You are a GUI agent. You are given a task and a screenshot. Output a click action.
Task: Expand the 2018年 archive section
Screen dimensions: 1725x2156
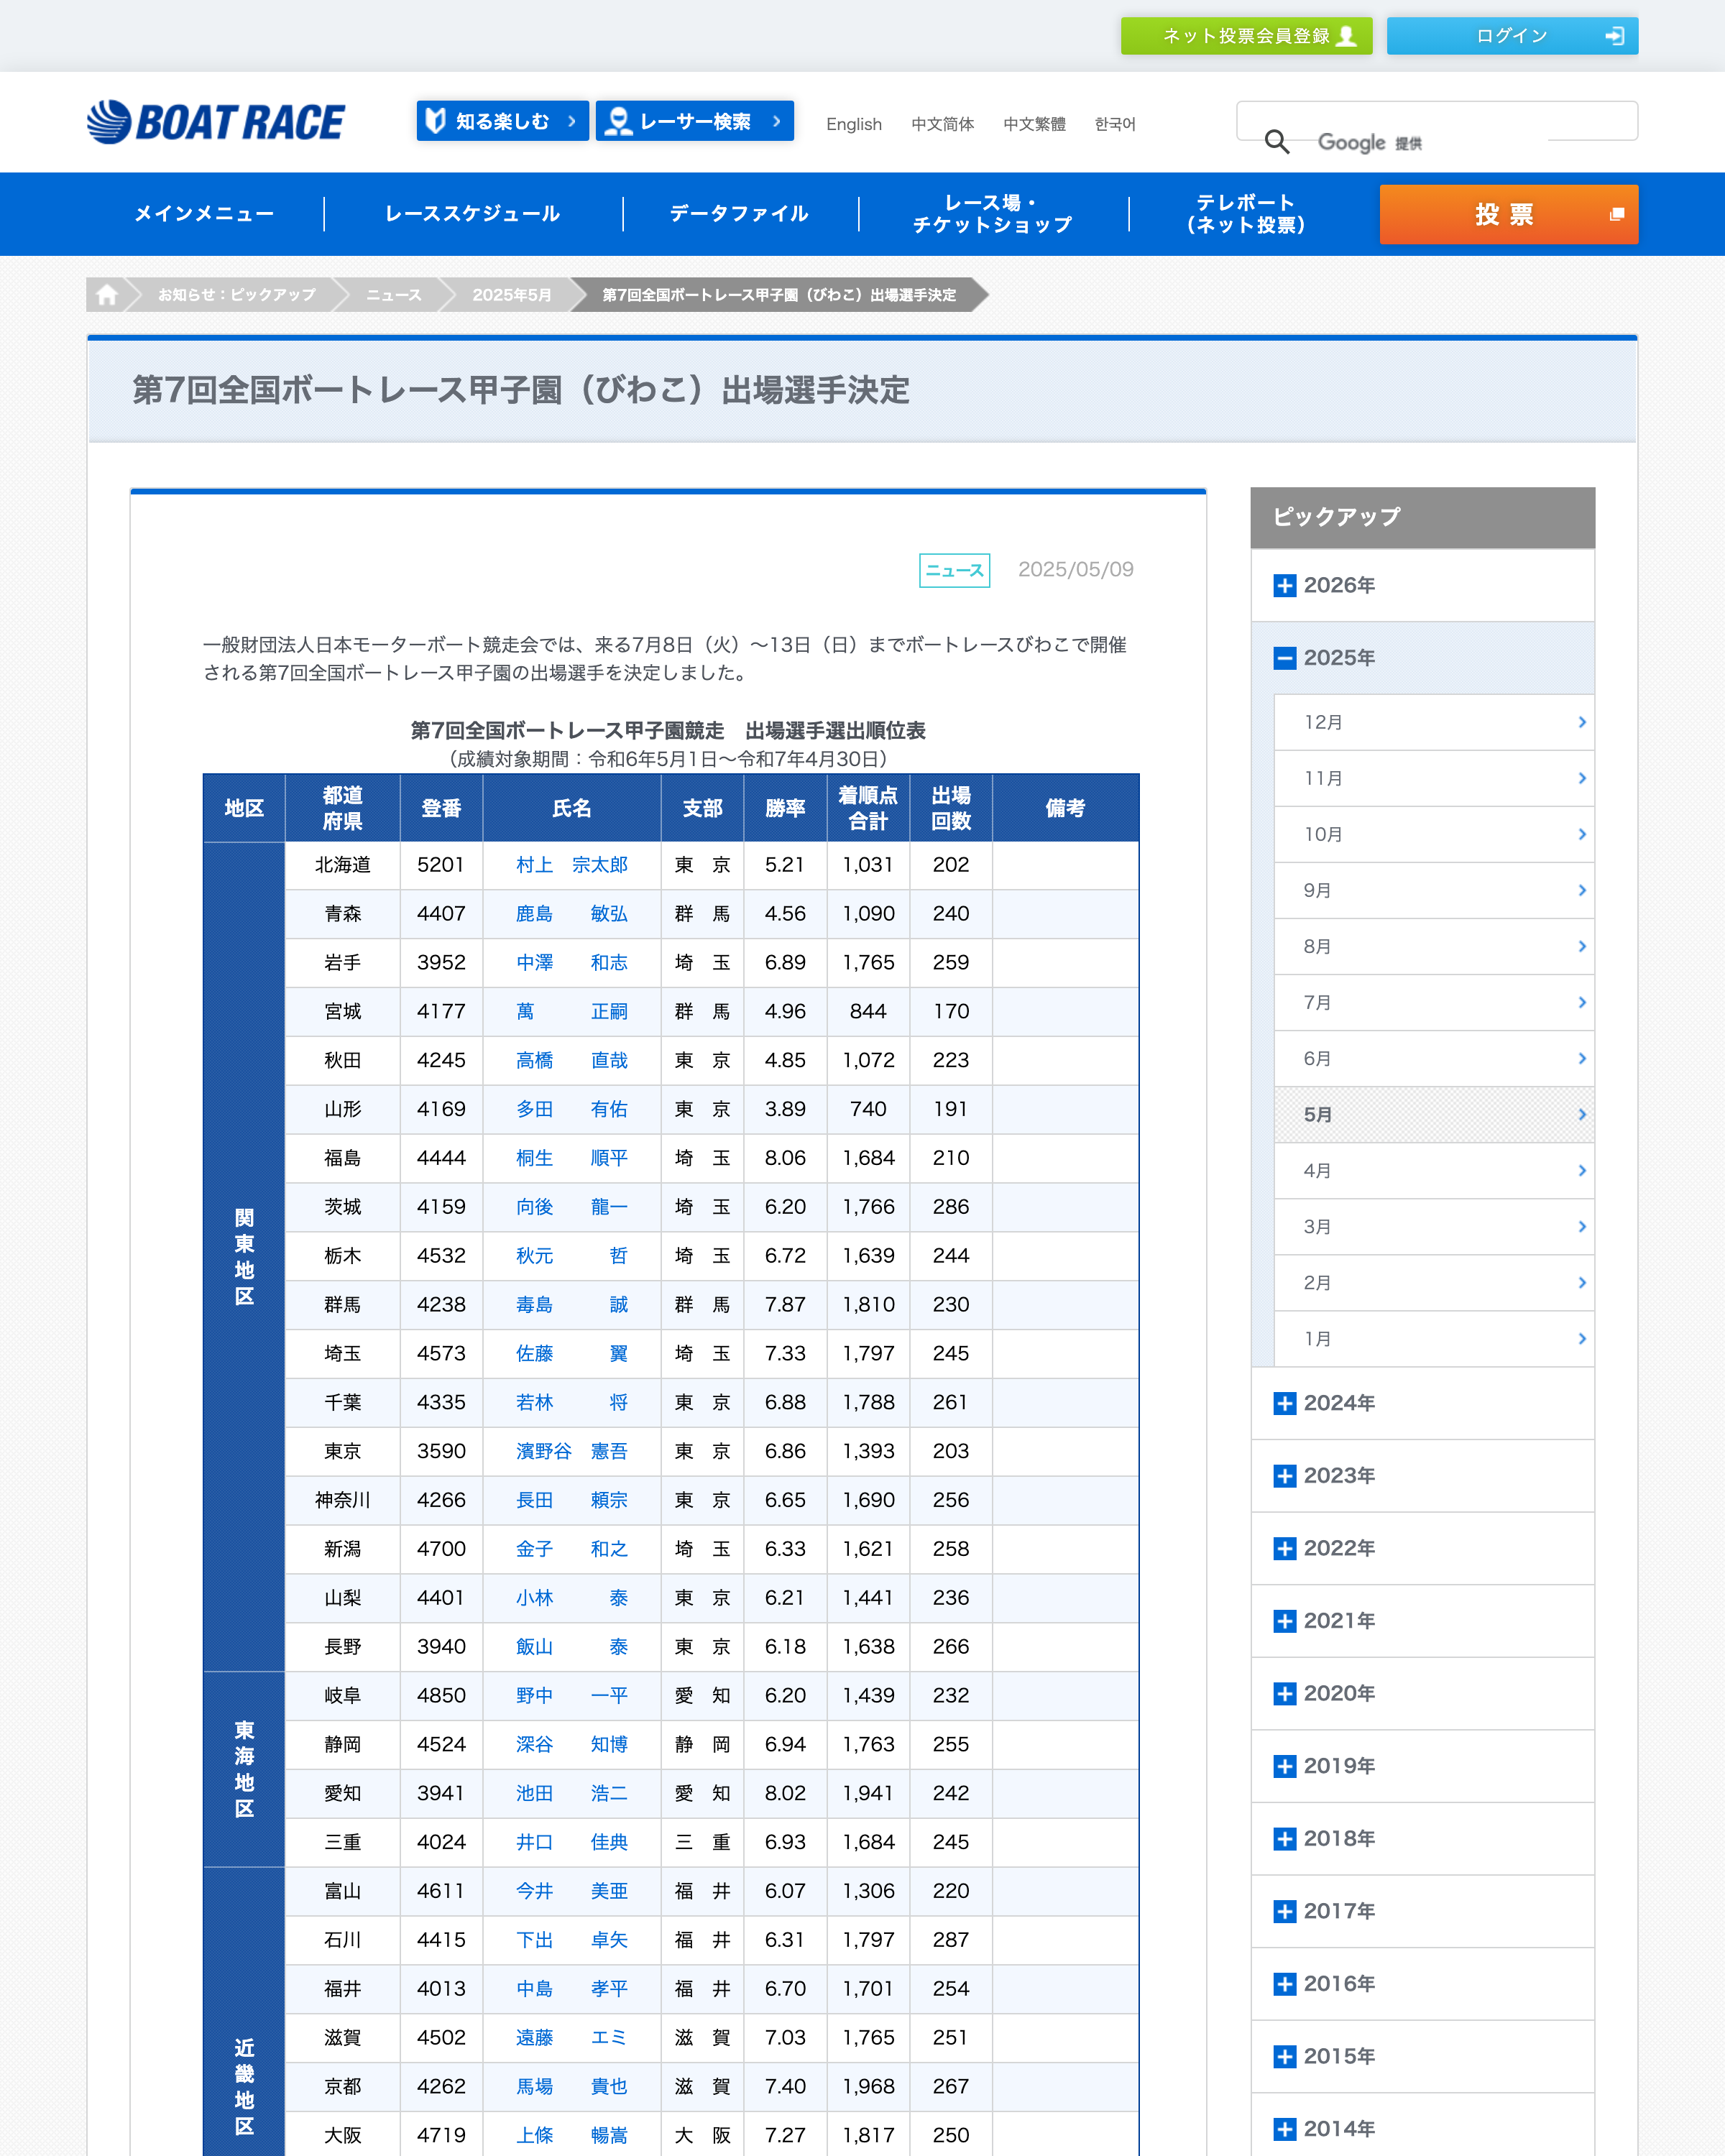(1422, 1839)
